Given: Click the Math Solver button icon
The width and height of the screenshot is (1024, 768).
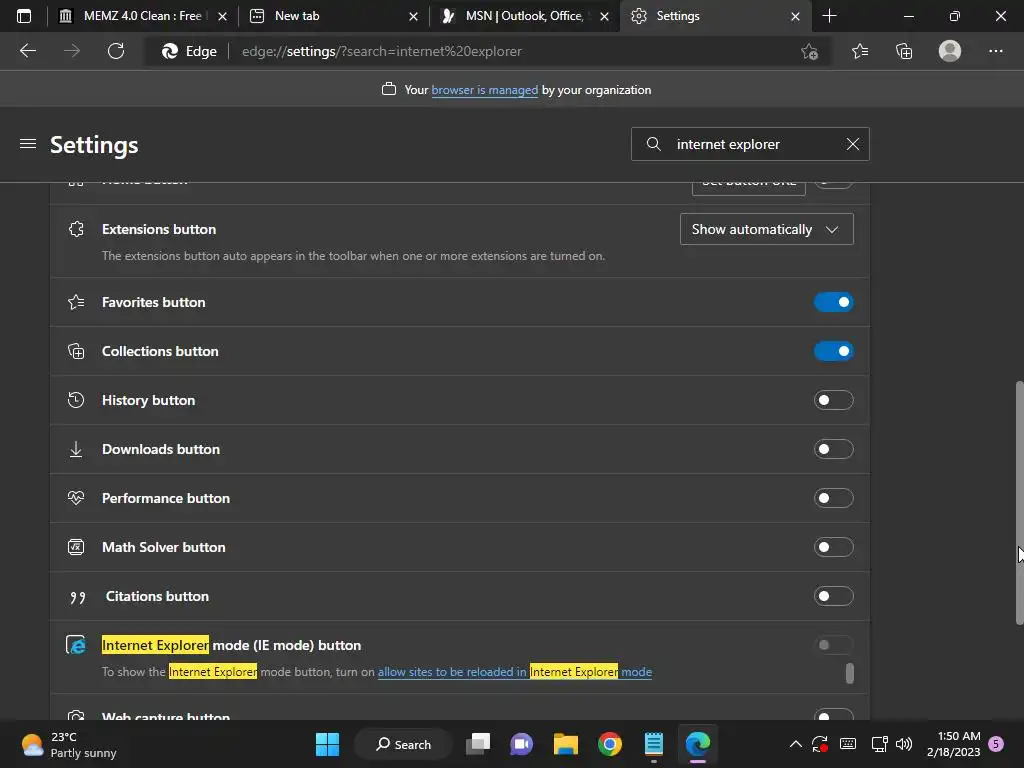Looking at the screenshot, I should [76, 547].
